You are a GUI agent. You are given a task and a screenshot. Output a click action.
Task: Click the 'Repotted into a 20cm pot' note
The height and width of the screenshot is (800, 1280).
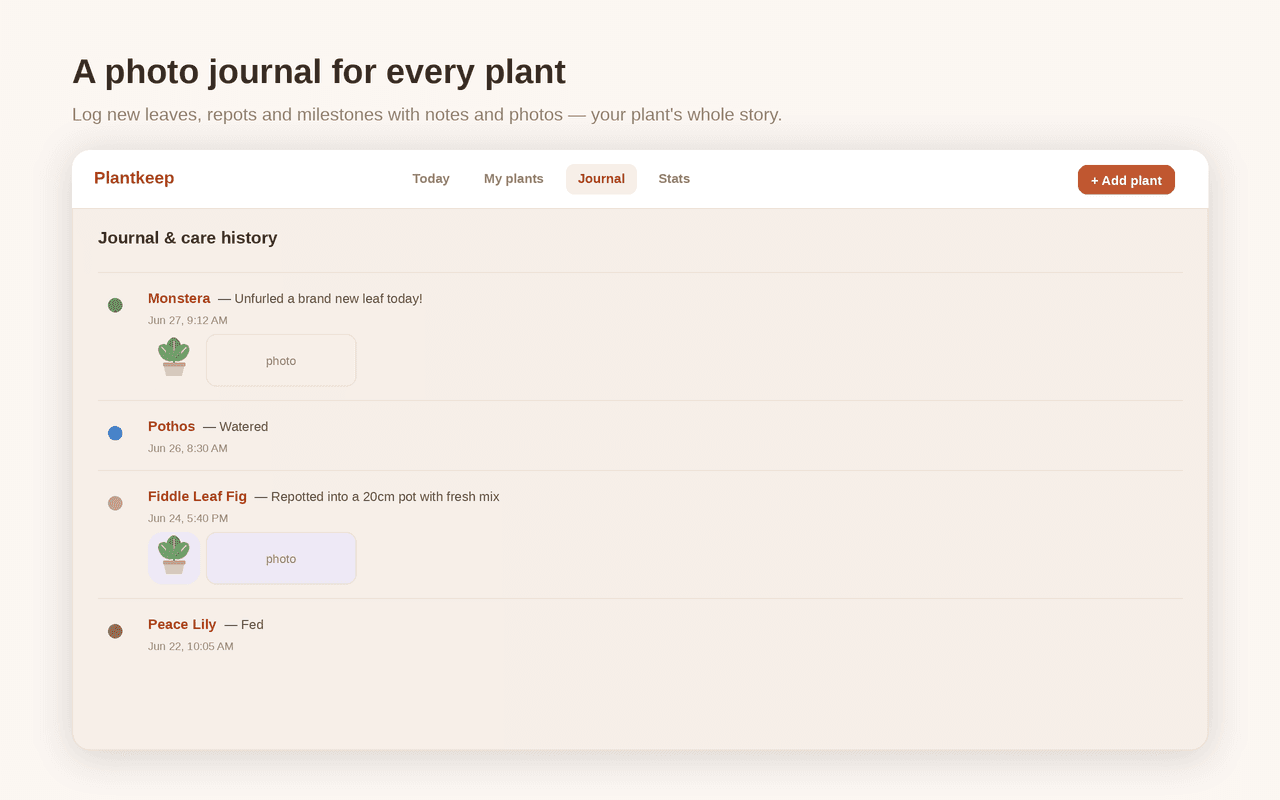[377, 496]
